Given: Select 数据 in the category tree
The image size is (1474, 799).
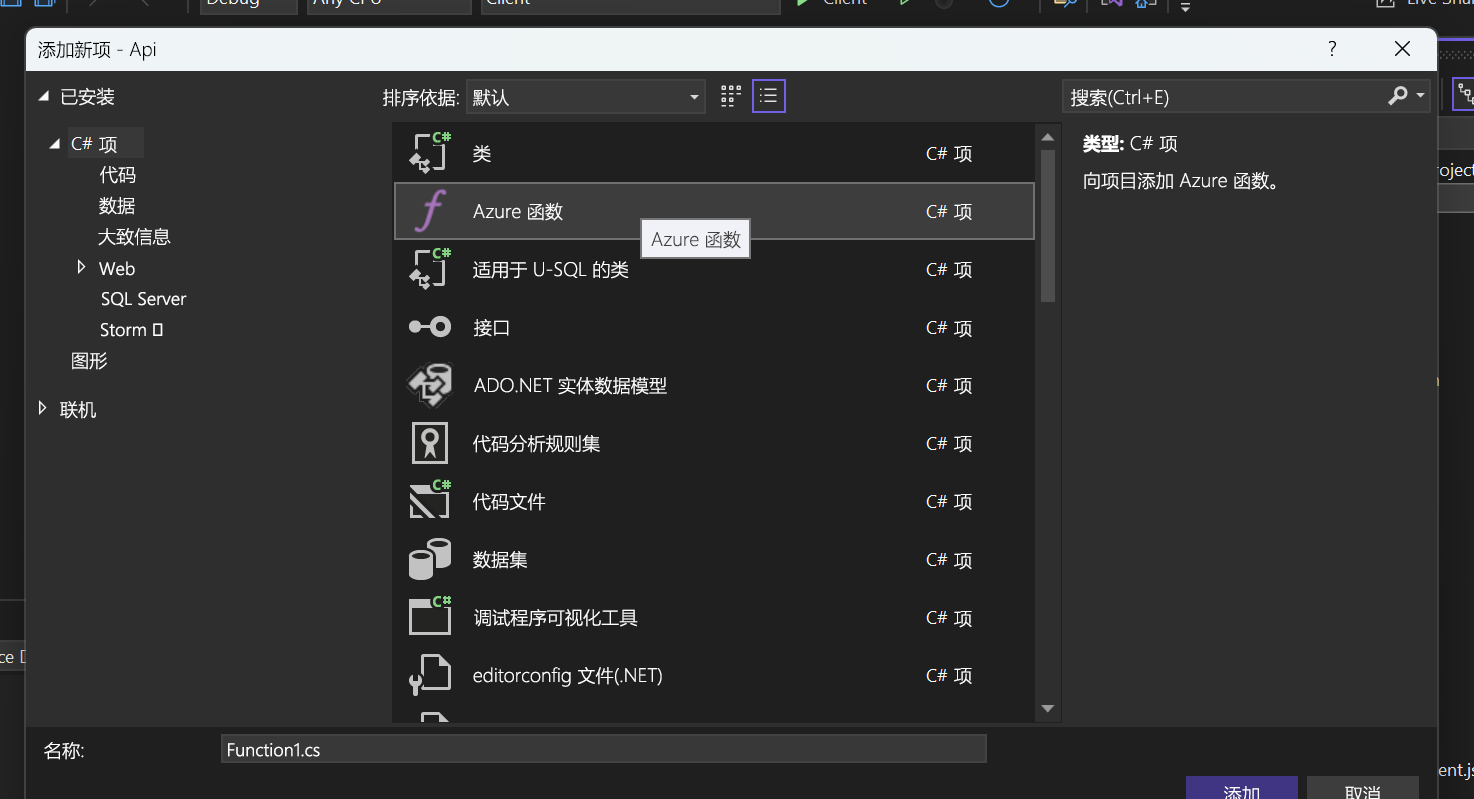Looking at the screenshot, I should [117, 206].
